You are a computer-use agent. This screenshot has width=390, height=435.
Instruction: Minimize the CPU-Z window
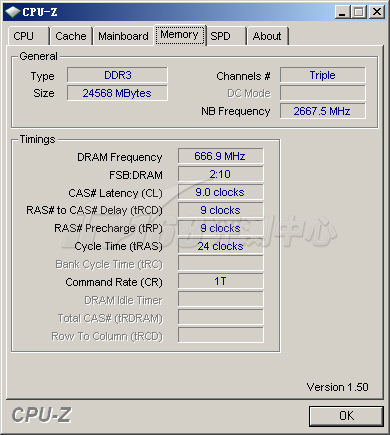pos(342,12)
